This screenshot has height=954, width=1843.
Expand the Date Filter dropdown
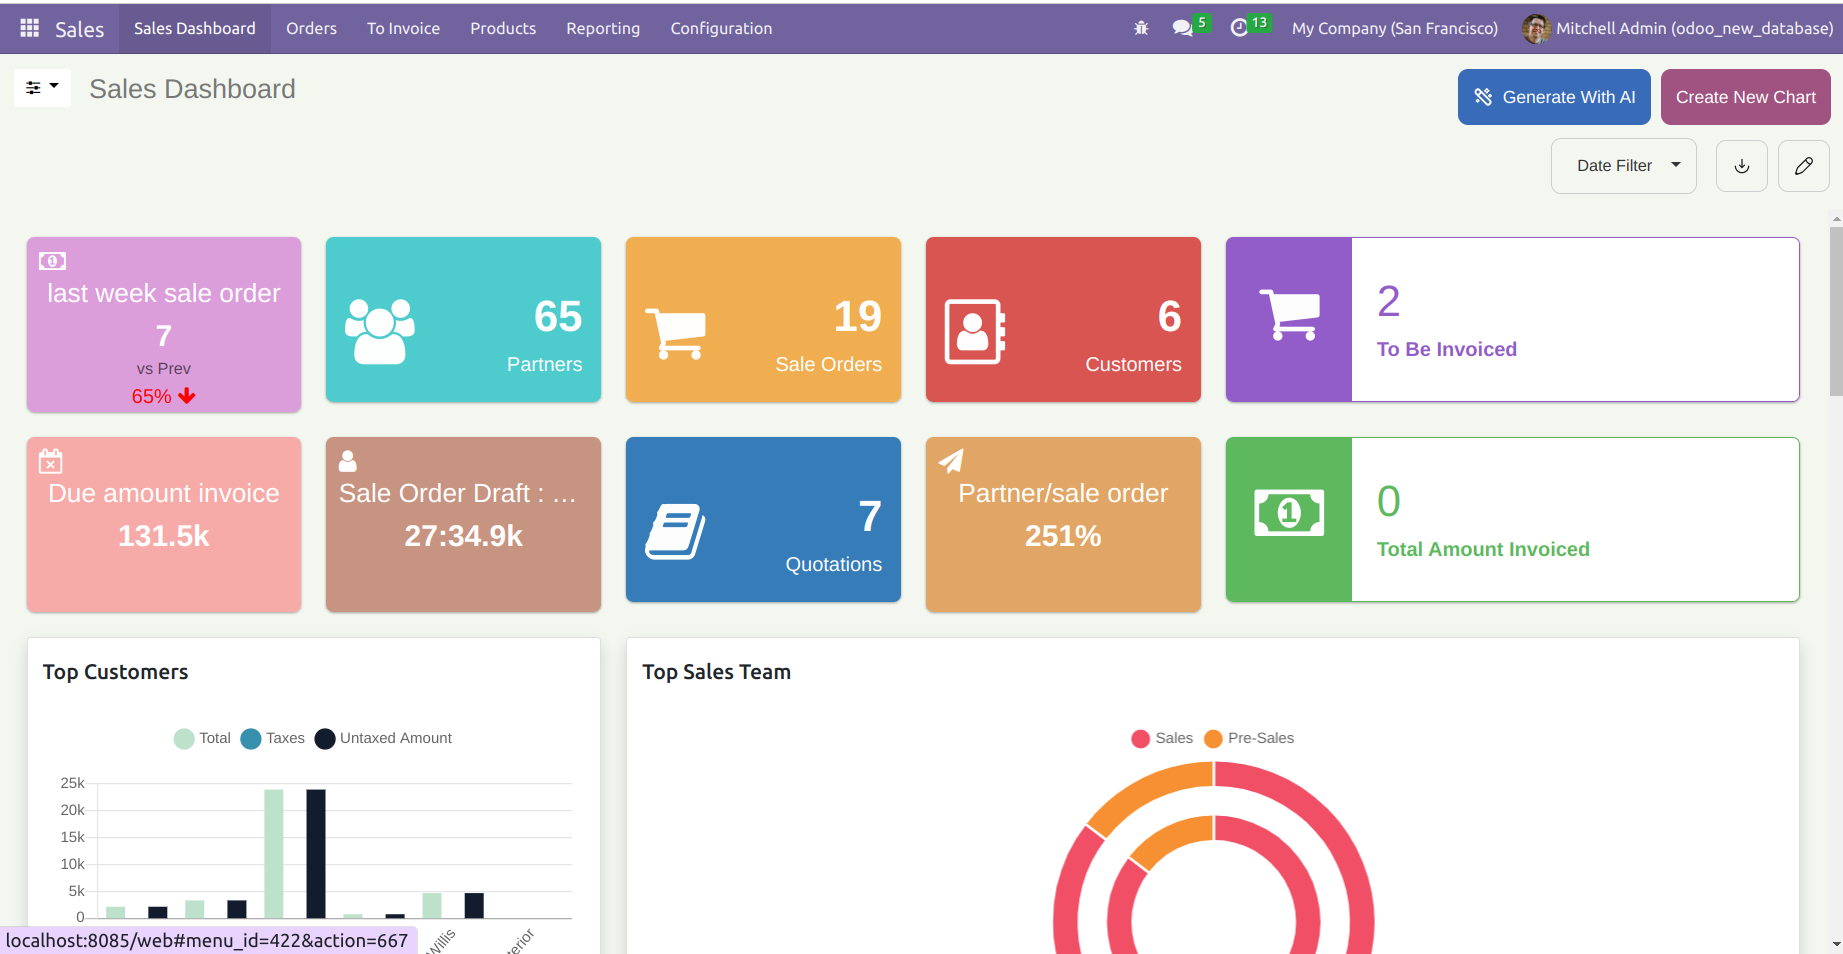pyautogui.click(x=1623, y=166)
